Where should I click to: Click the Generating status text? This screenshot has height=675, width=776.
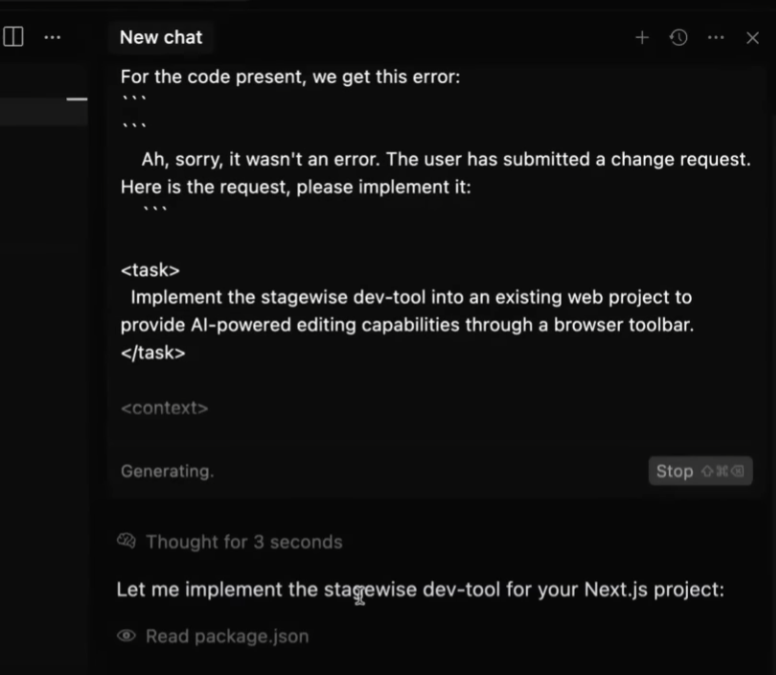(167, 471)
